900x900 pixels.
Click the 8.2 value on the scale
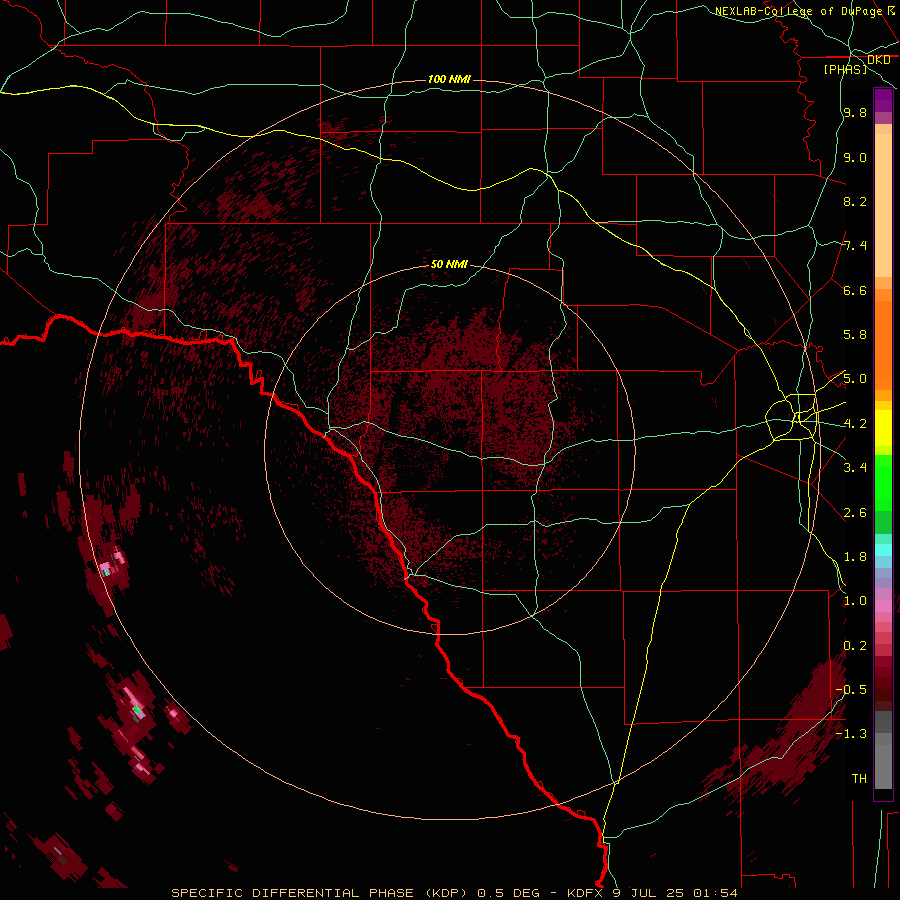point(855,201)
